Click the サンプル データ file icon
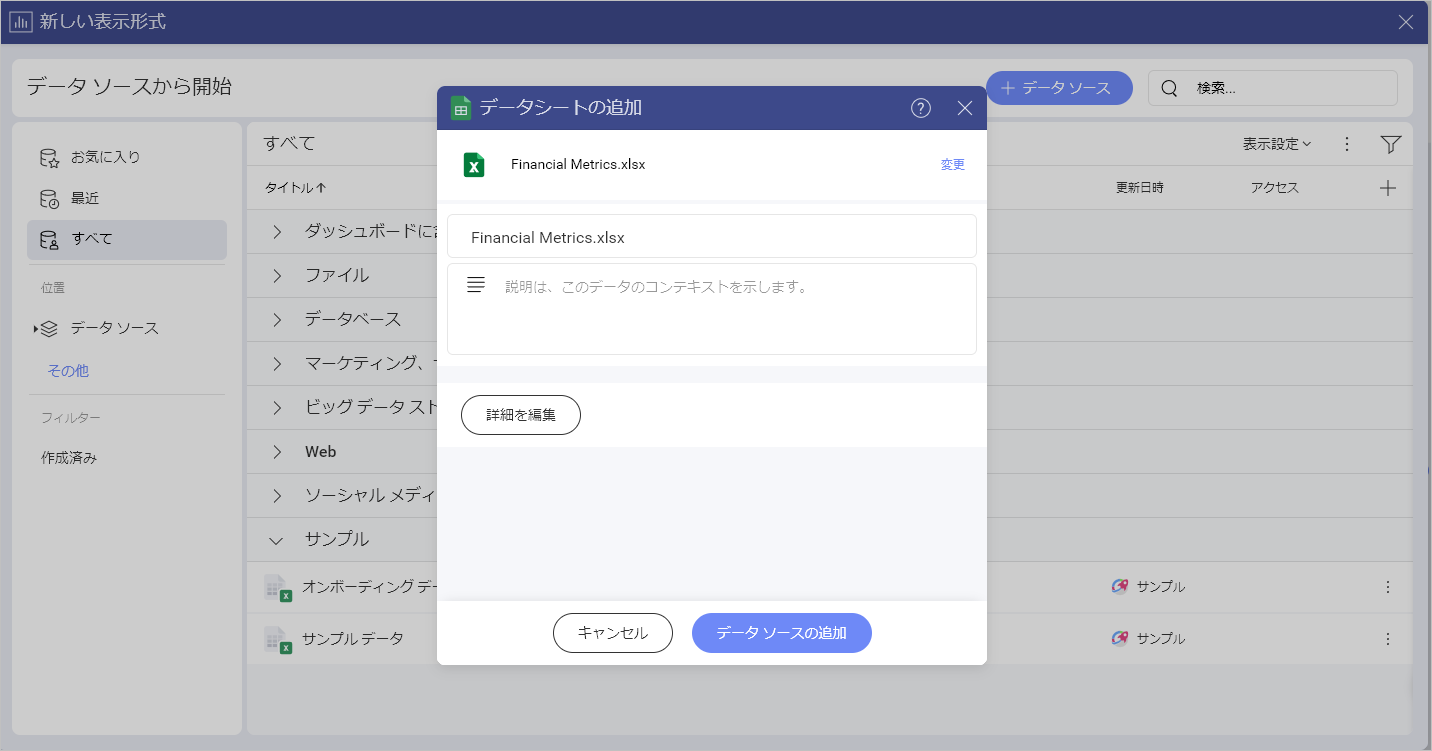Image resolution: width=1432 pixels, height=751 pixels. pyautogui.click(x=278, y=640)
